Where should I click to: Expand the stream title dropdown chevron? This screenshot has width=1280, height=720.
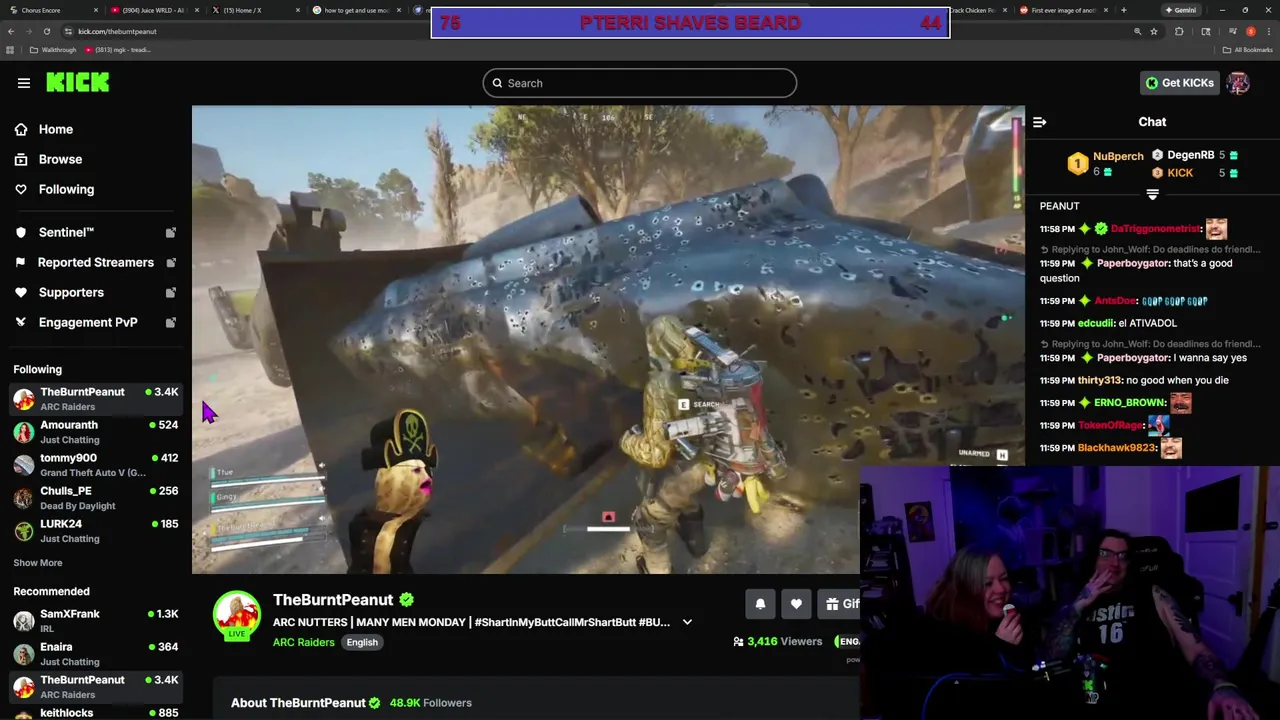[x=687, y=622]
